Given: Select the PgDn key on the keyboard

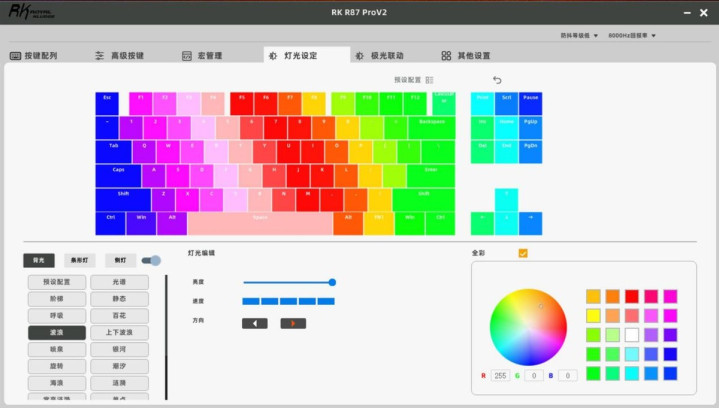Looking at the screenshot, I should (531, 152).
